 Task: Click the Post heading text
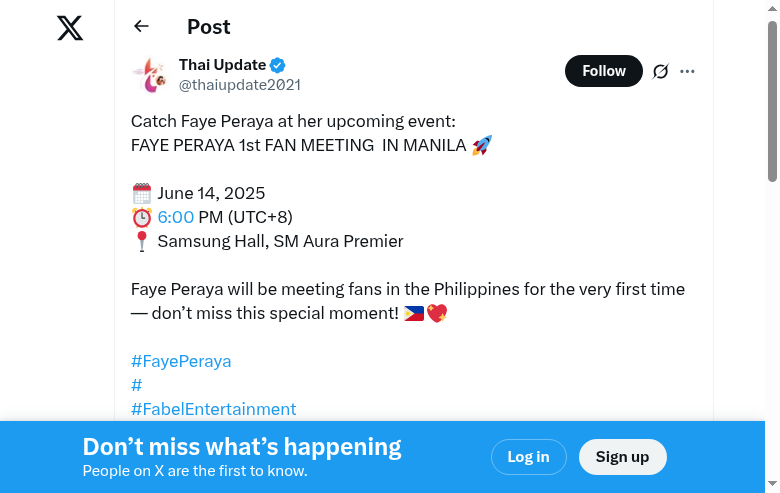coord(209,27)
